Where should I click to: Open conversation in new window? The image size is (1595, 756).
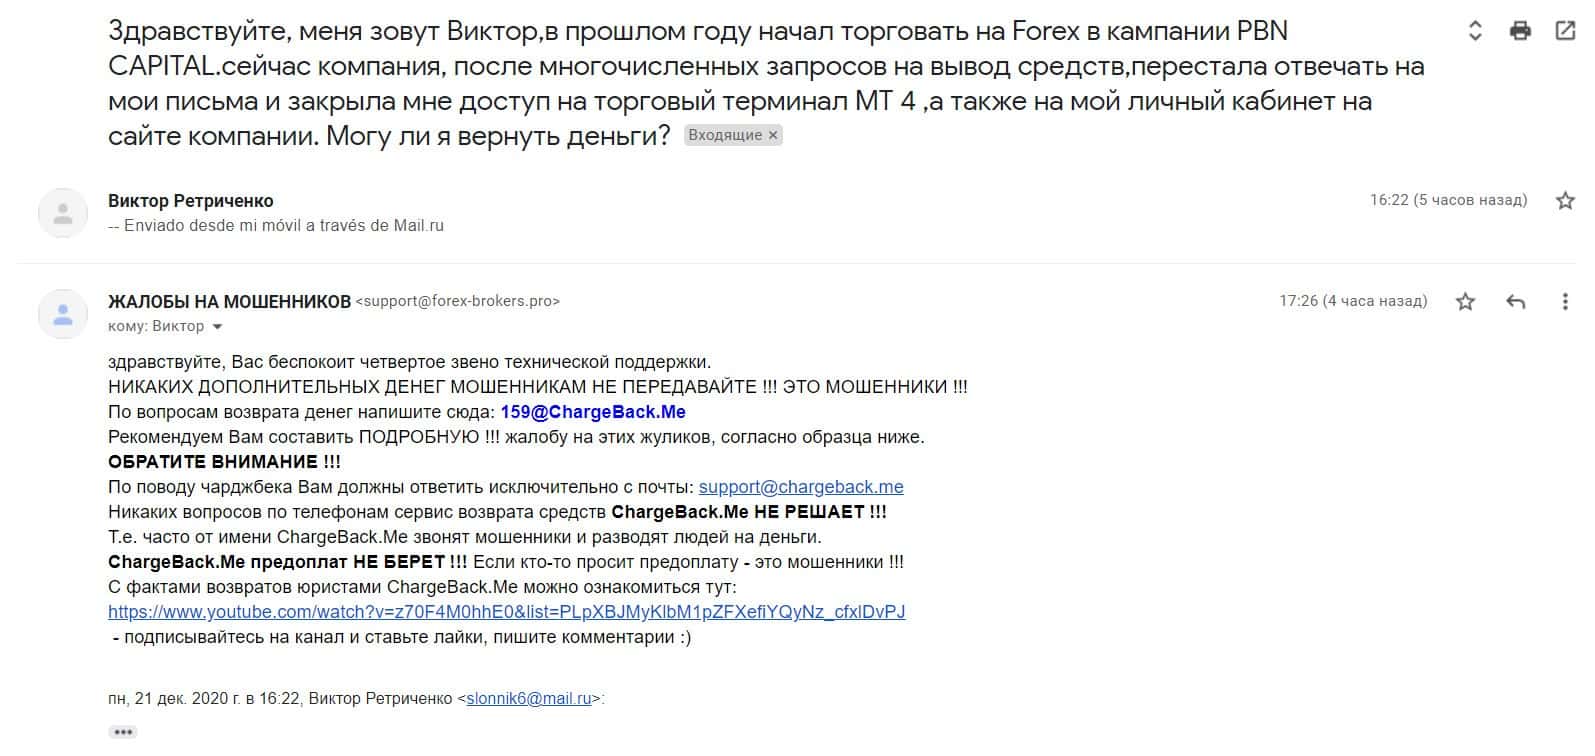[x=1565, y=31]
